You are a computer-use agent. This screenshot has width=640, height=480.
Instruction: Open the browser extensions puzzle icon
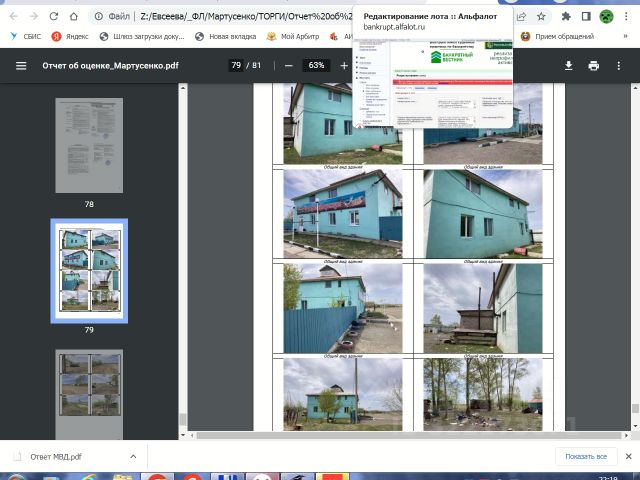click(567, 17)
